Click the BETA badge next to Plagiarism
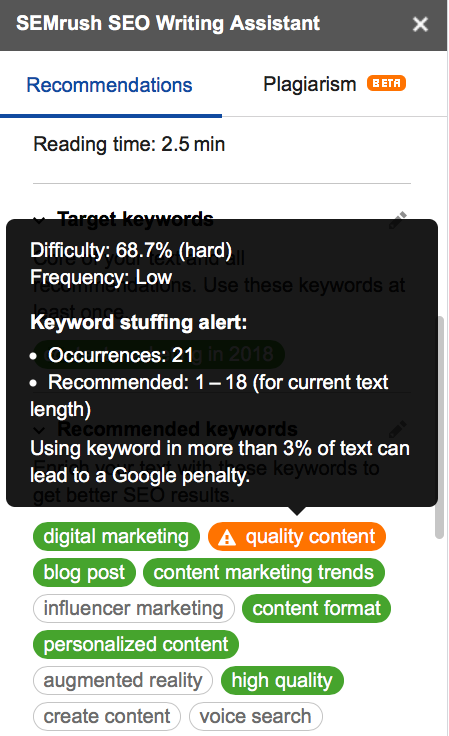The image size is (449, 736). pos(386,84)
